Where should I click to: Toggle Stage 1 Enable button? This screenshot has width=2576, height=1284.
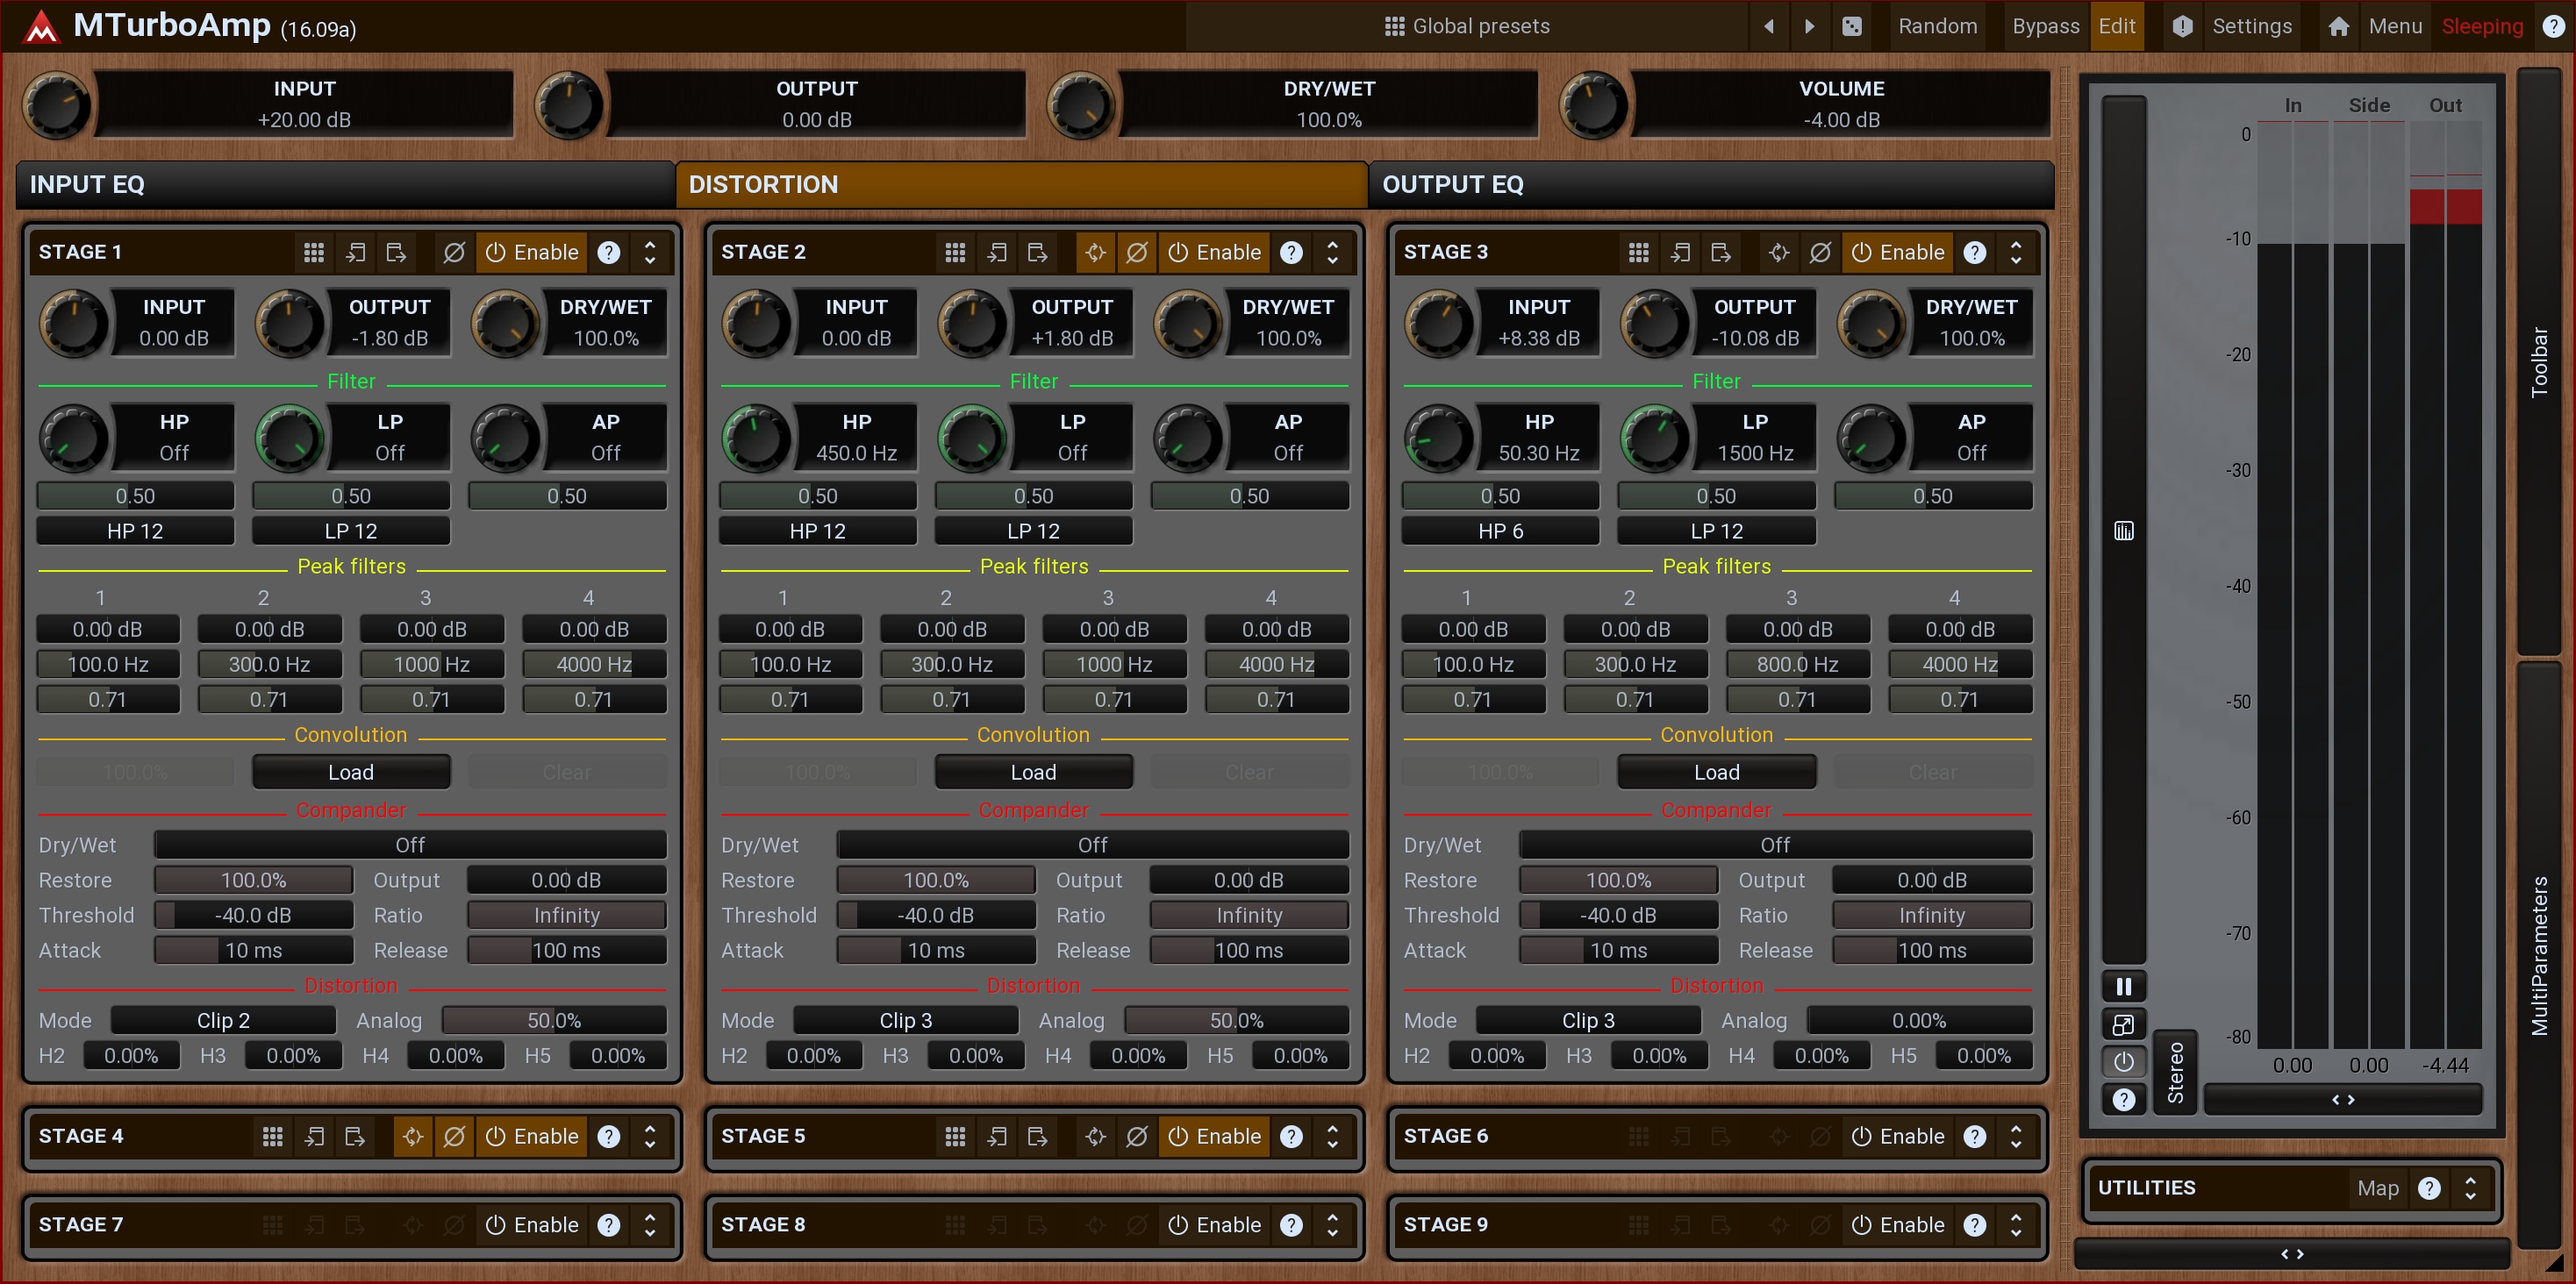pos(532,253)
